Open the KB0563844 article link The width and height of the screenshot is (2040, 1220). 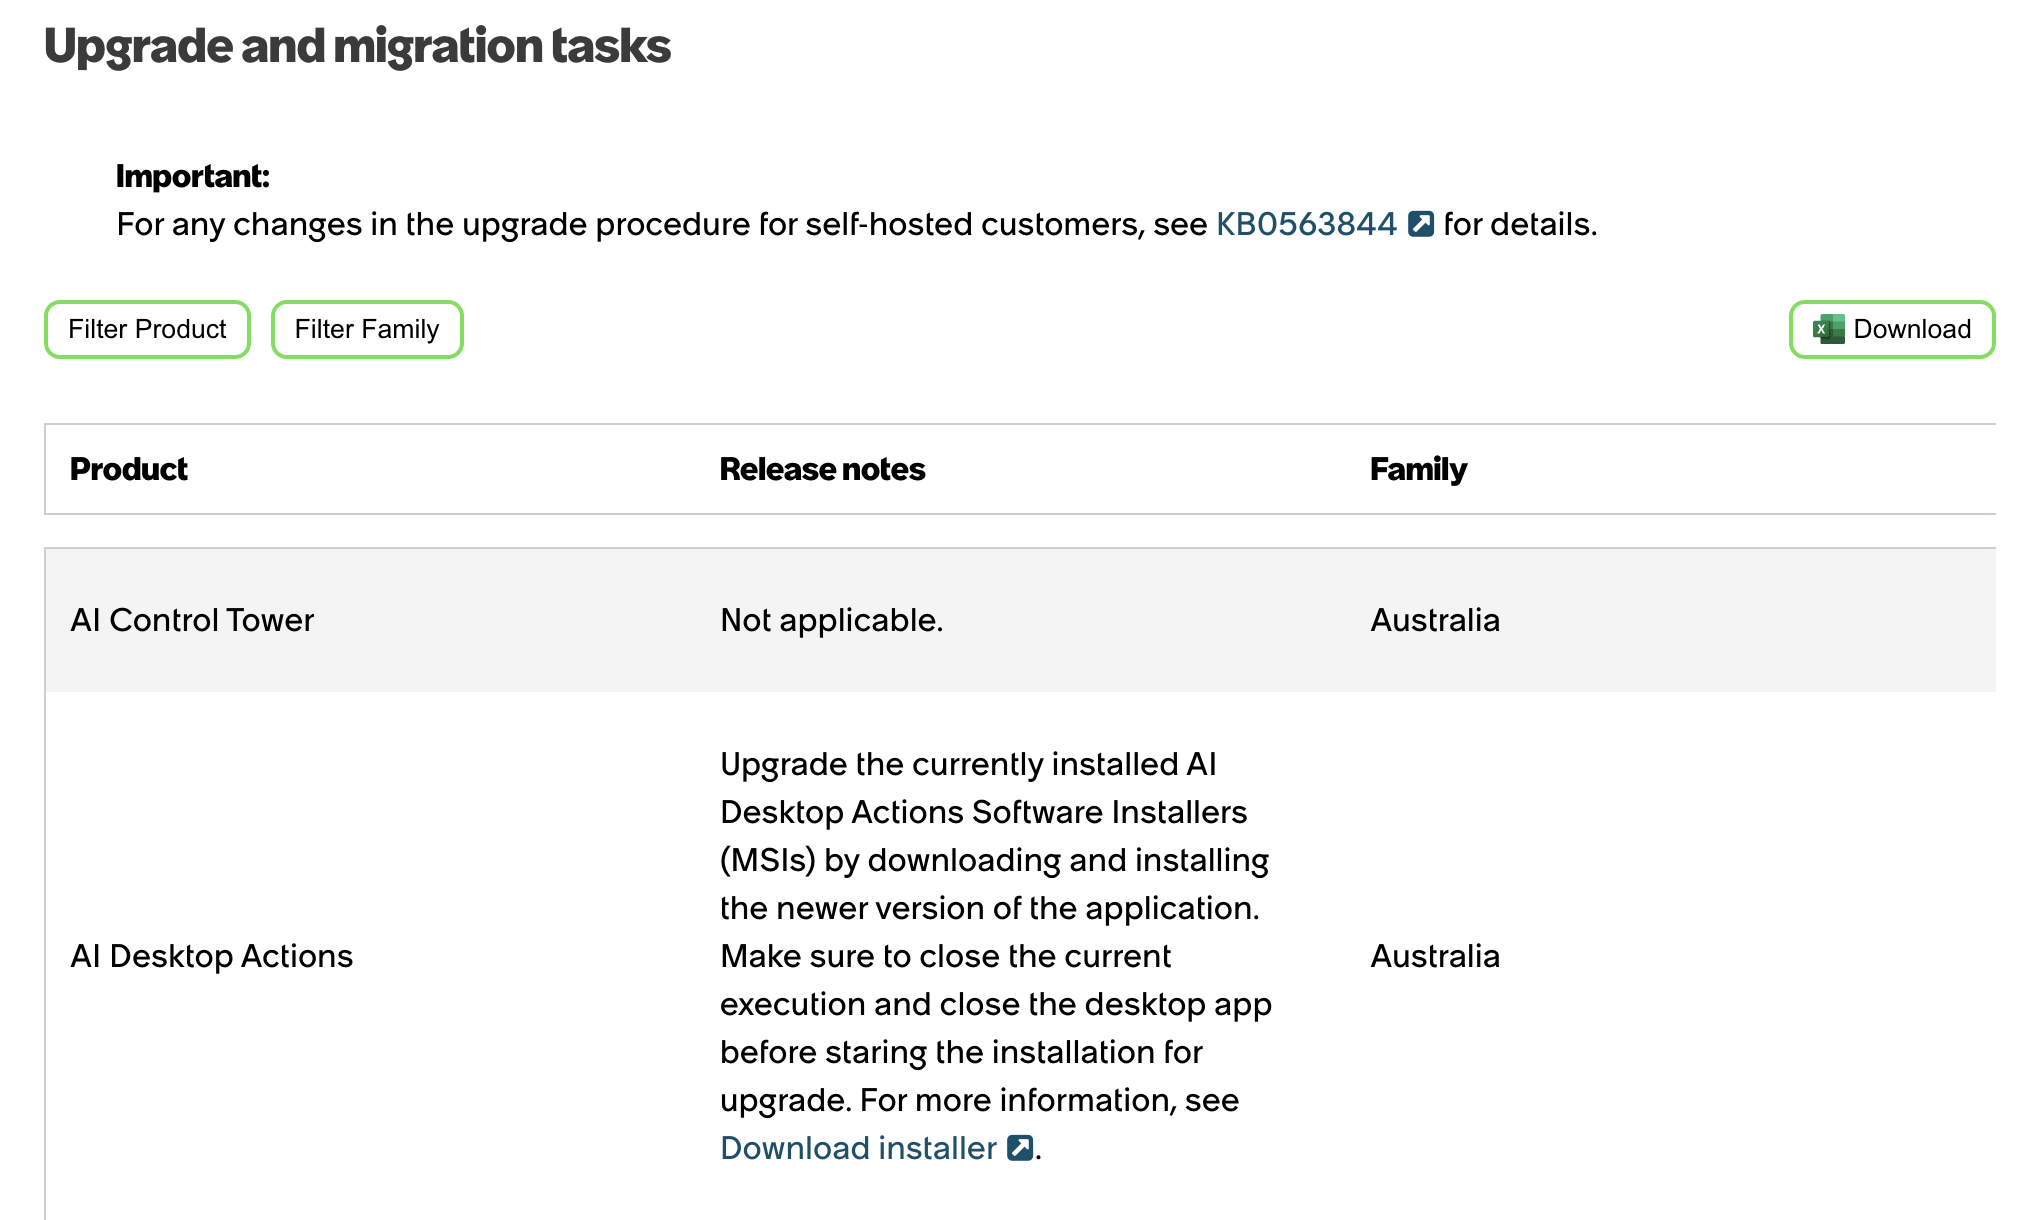point(1306,224)
